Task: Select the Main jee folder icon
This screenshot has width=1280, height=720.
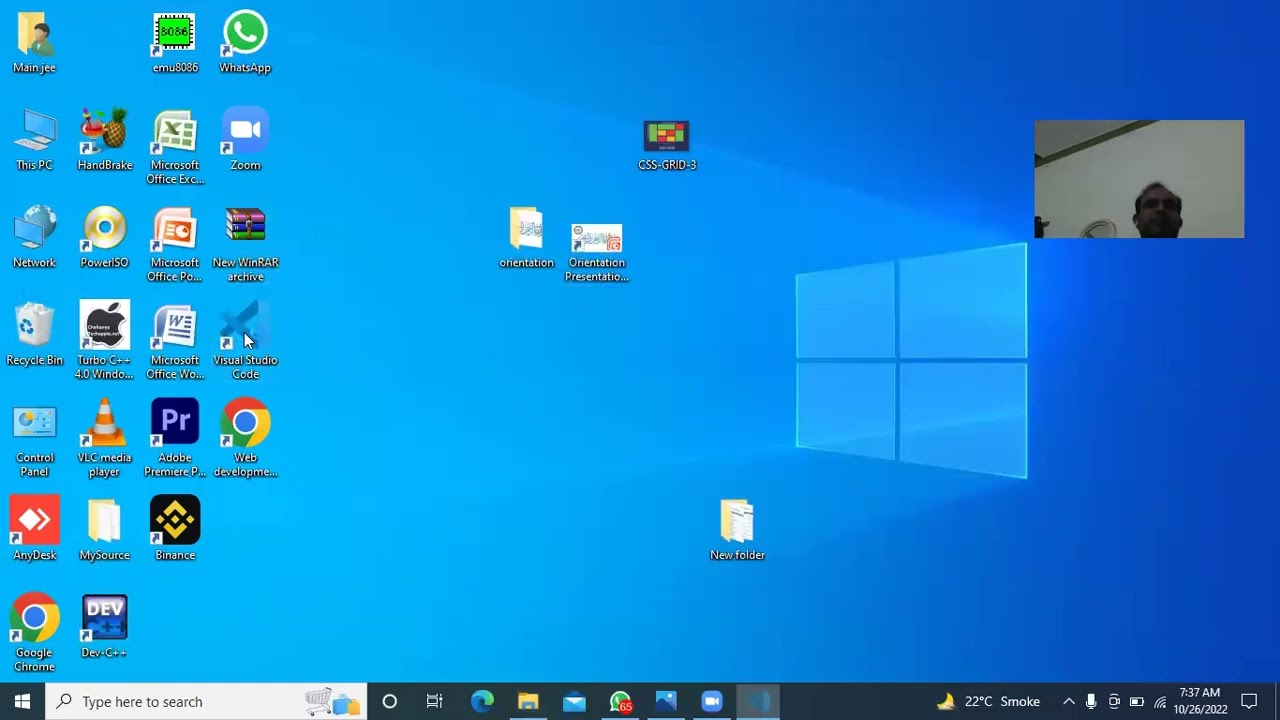Action: 34,43
